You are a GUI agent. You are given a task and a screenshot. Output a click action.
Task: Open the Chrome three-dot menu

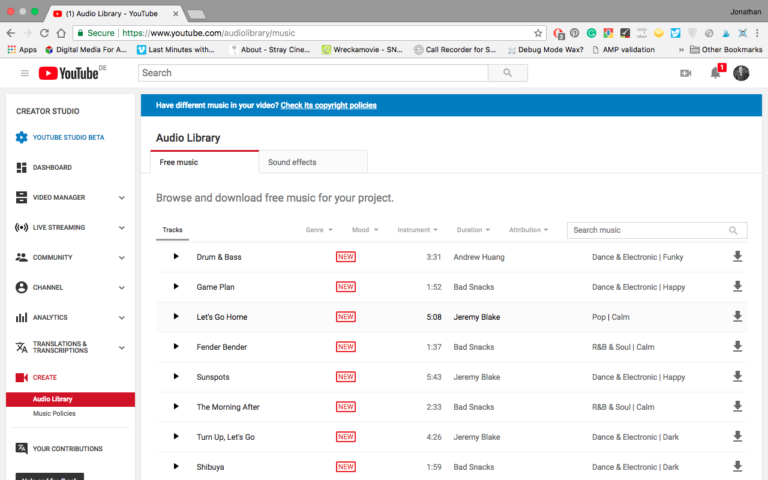pyautogui.click(x=757, y=33)
